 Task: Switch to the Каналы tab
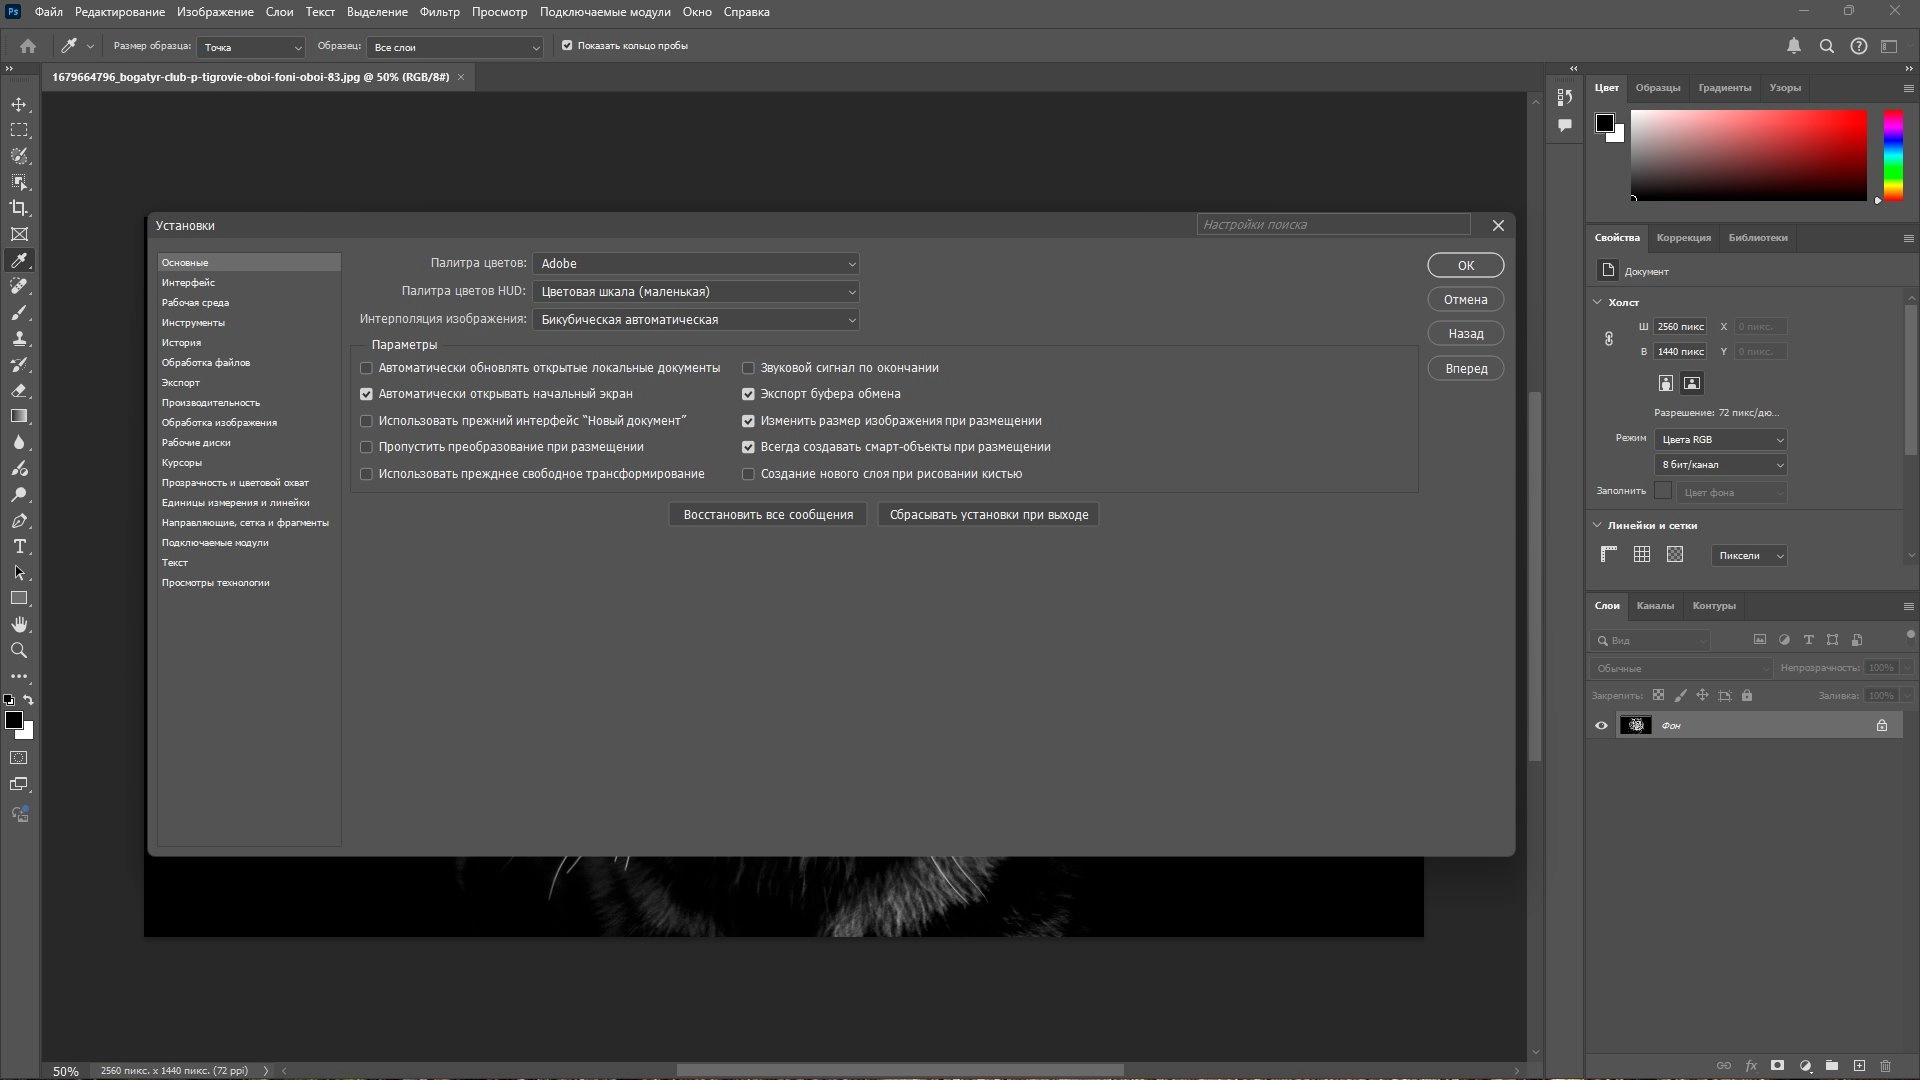pos(1655,606)
